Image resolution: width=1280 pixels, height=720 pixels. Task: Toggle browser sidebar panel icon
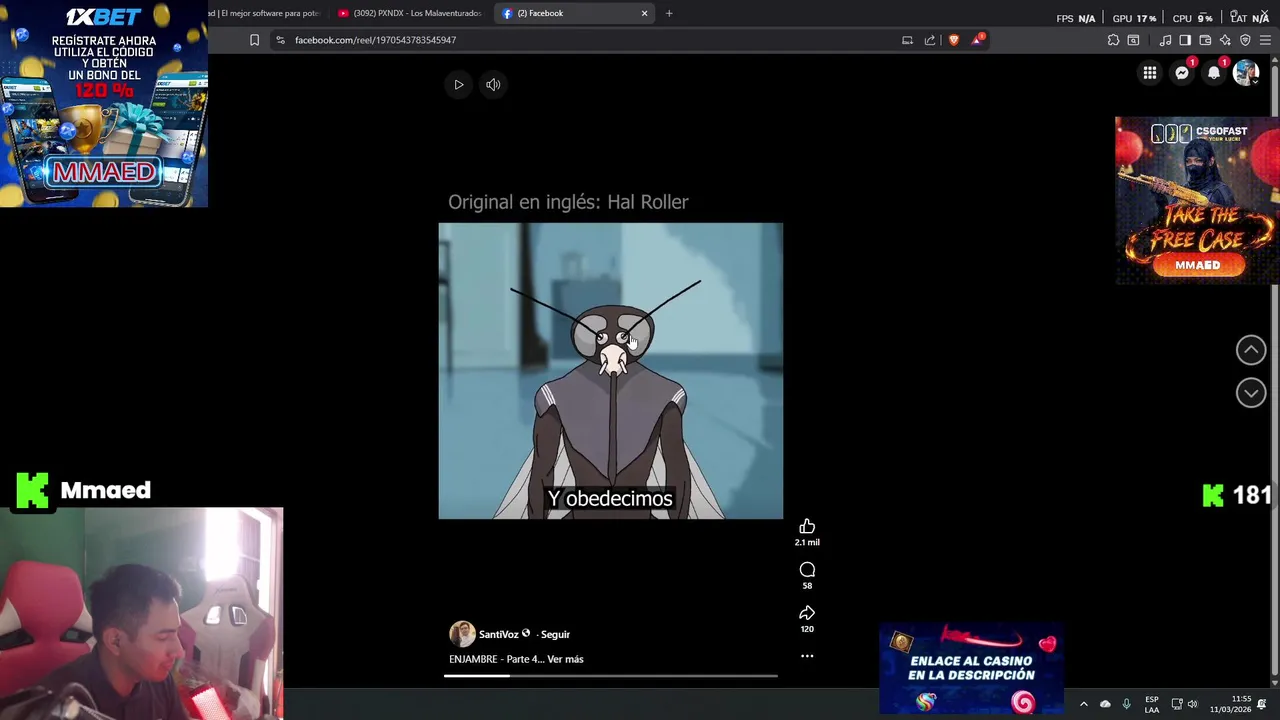coord(1185,40)
